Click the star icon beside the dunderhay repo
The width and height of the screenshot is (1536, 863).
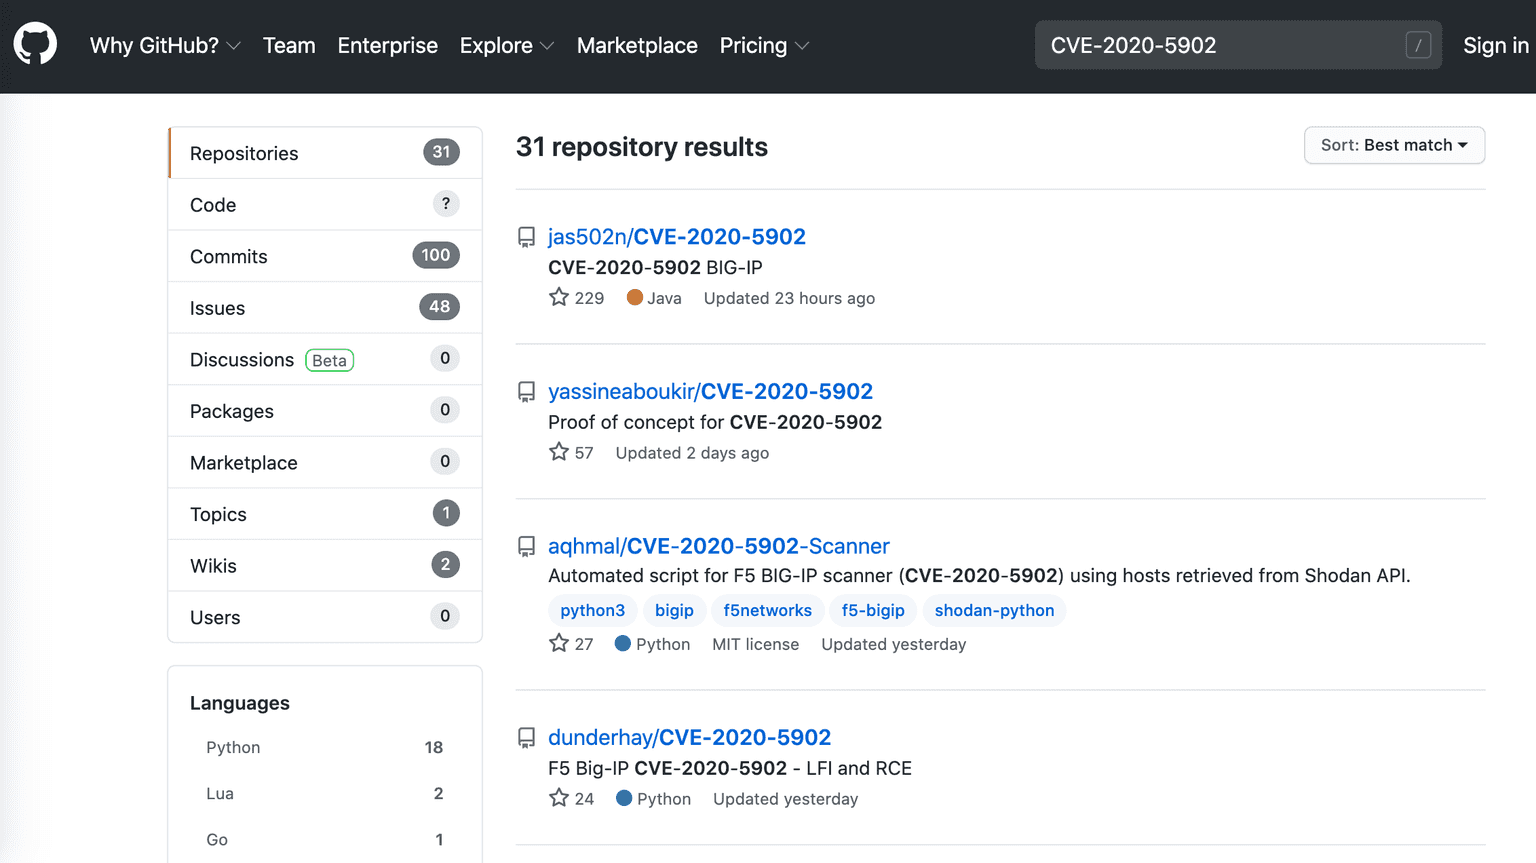coord(558,798)
